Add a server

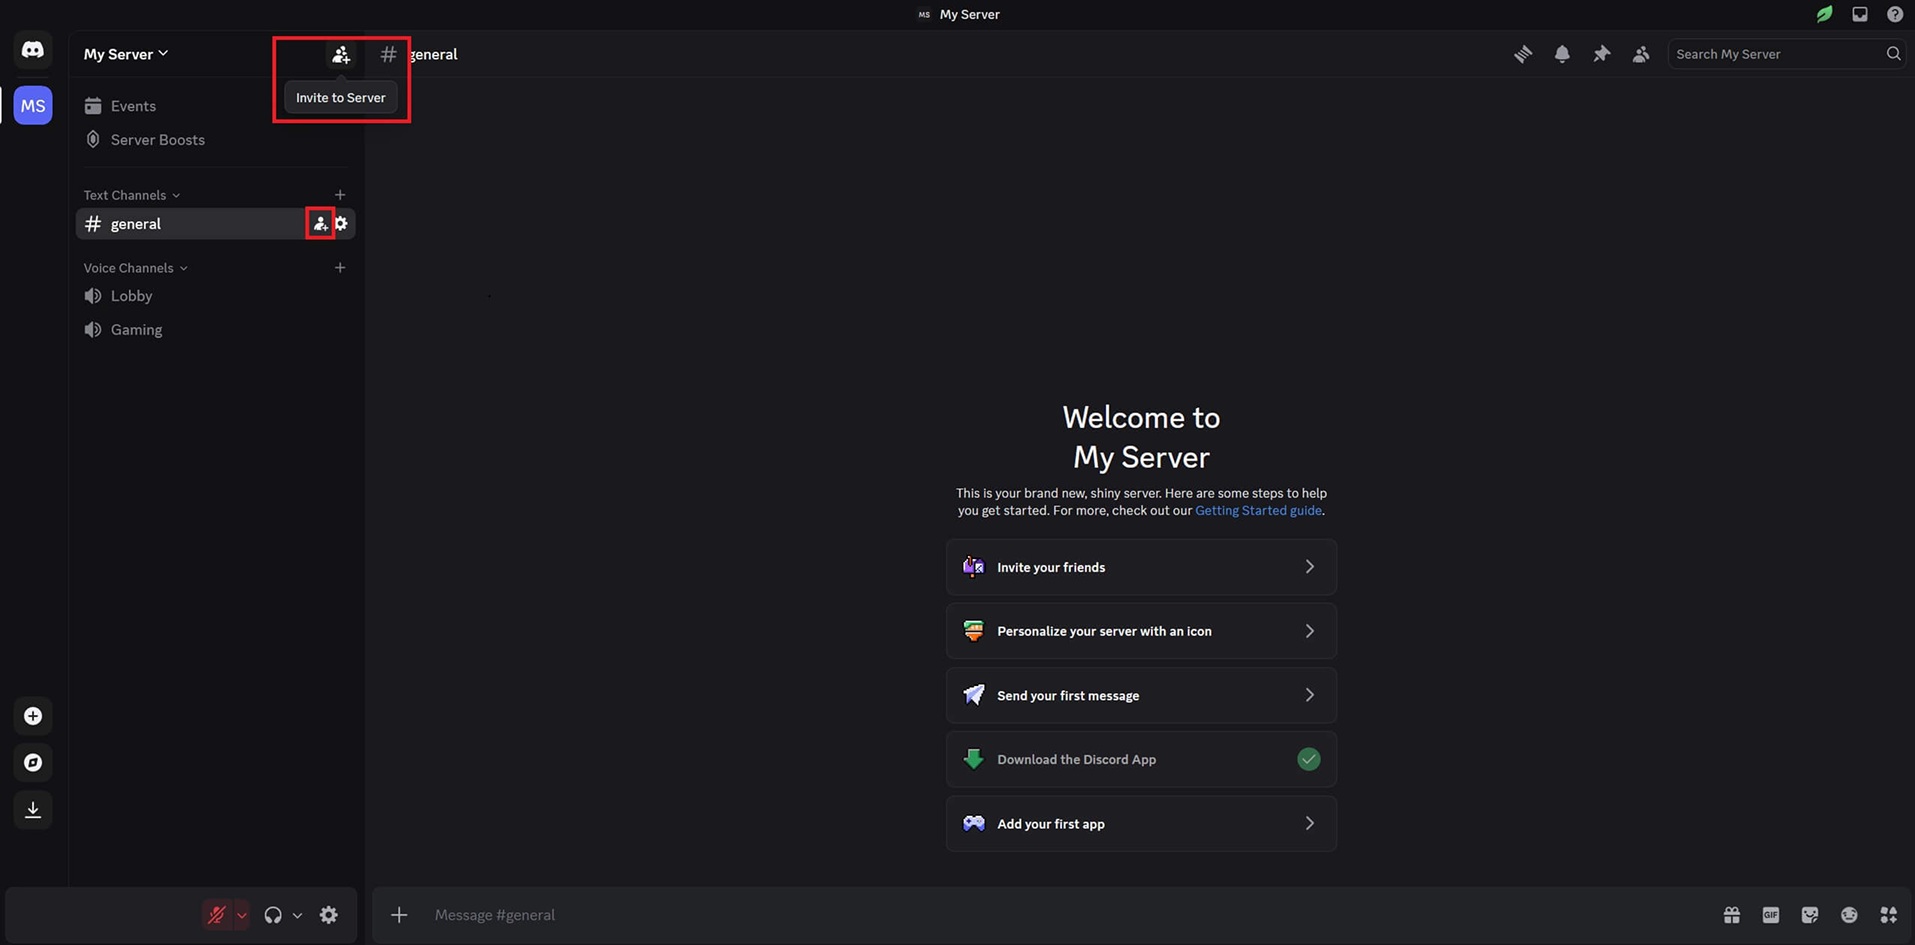(x=33, y=716)
